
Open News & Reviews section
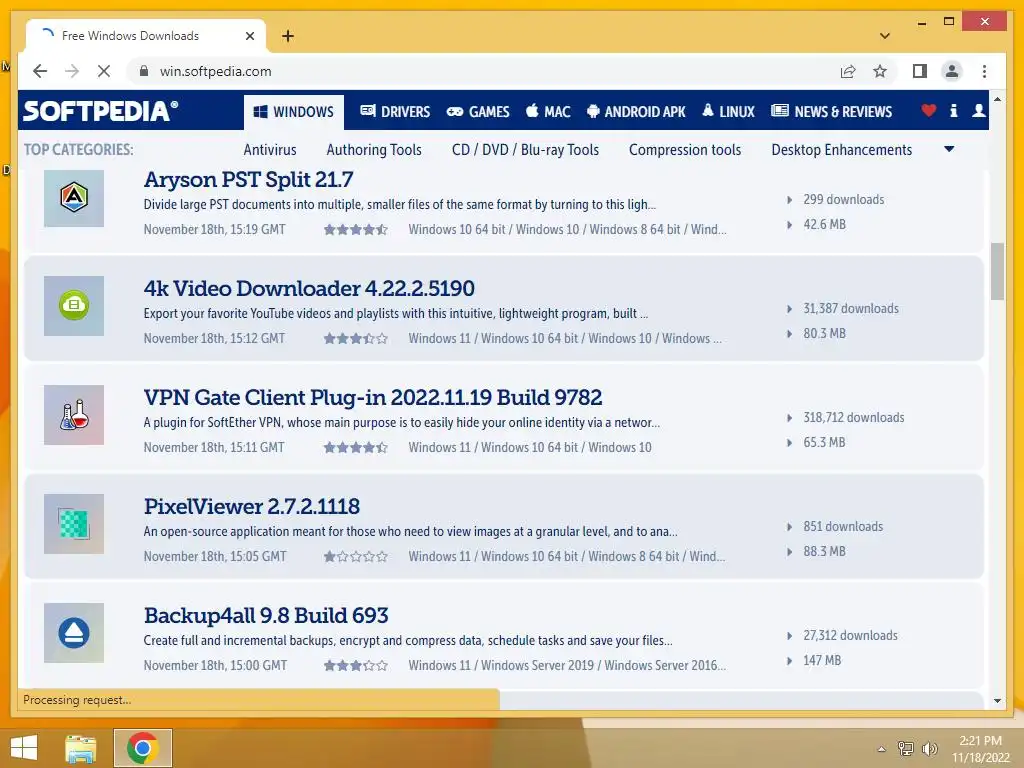pos(831,112)
